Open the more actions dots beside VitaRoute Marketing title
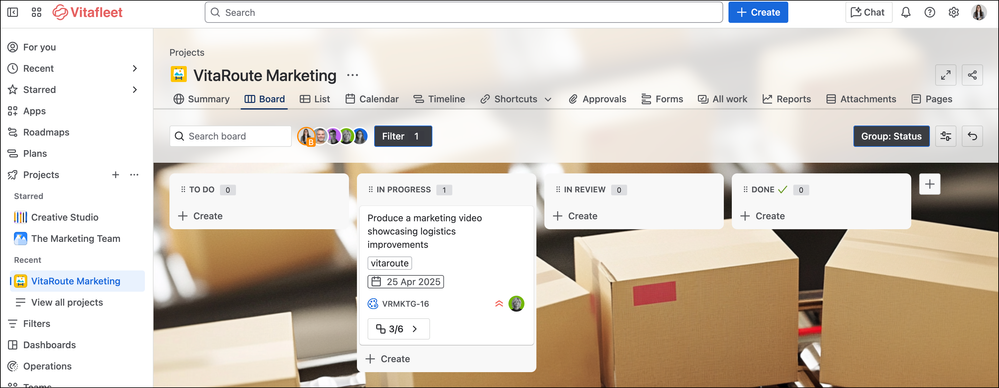The width and height of the screenshot is (999, 388). pos(352,75)
